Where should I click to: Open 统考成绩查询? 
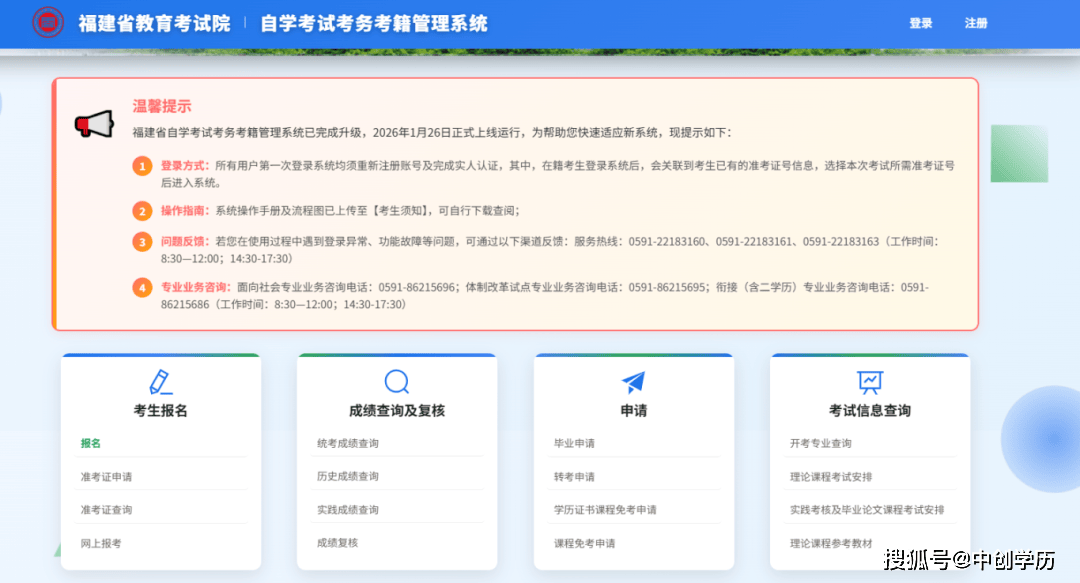click(348, 443)
